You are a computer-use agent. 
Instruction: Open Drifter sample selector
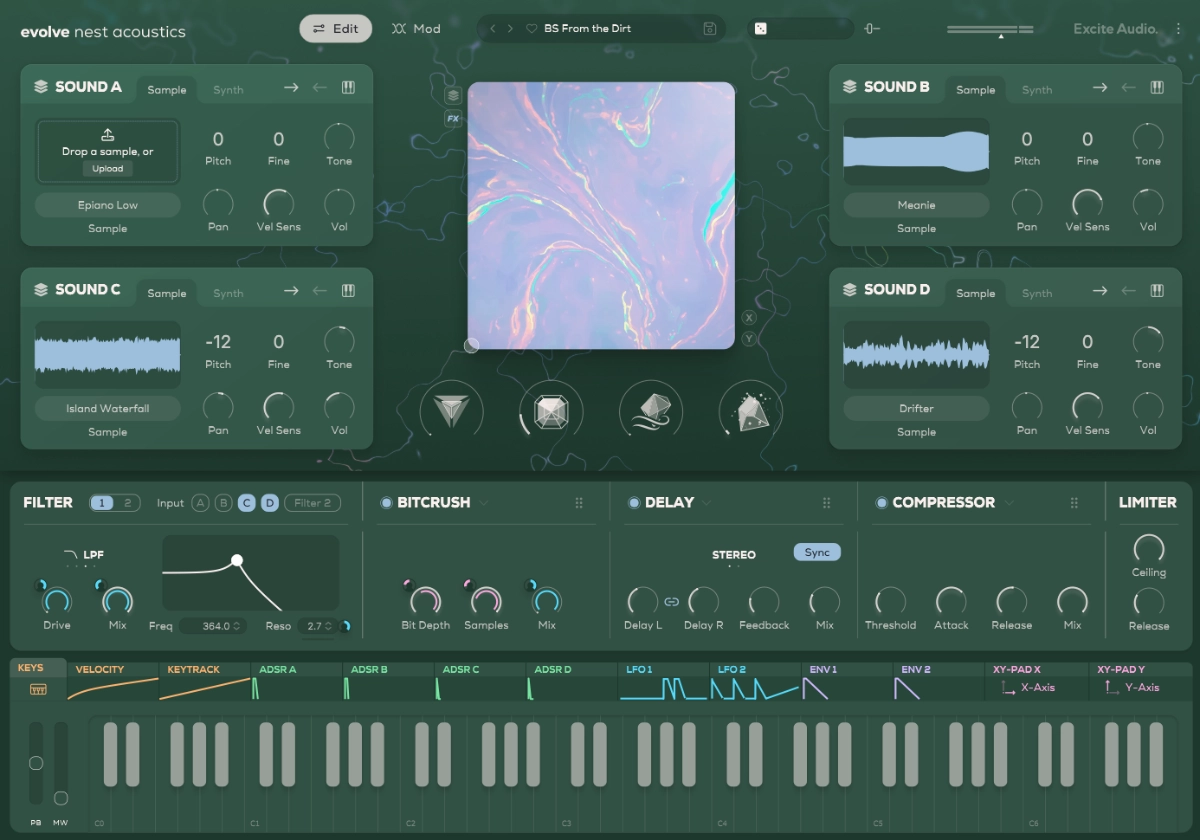(x=916, y=408)
